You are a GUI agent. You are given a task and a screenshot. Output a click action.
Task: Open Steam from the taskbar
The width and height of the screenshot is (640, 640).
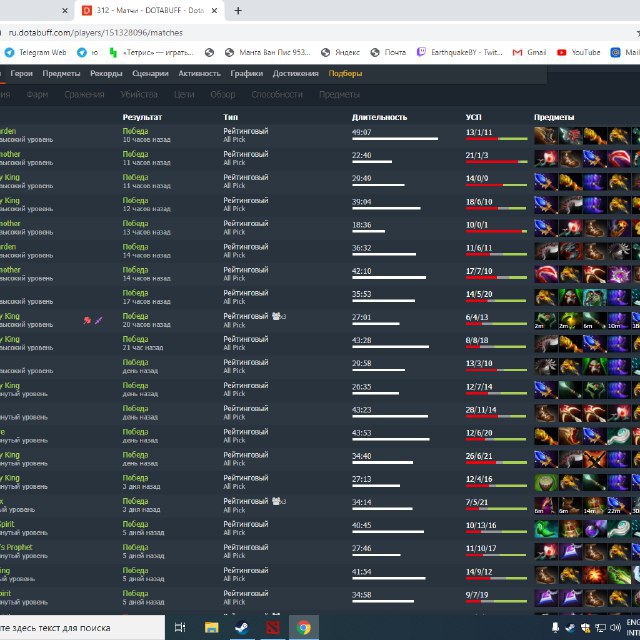(x=242, y=627)
